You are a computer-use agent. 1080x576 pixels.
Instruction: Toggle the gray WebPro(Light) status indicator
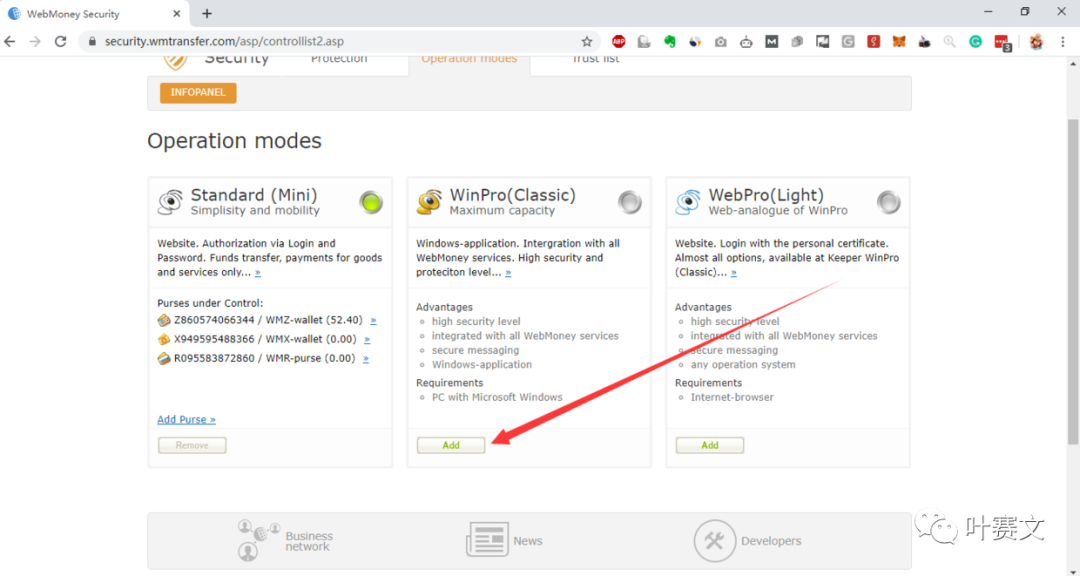(x=888, y=202)
